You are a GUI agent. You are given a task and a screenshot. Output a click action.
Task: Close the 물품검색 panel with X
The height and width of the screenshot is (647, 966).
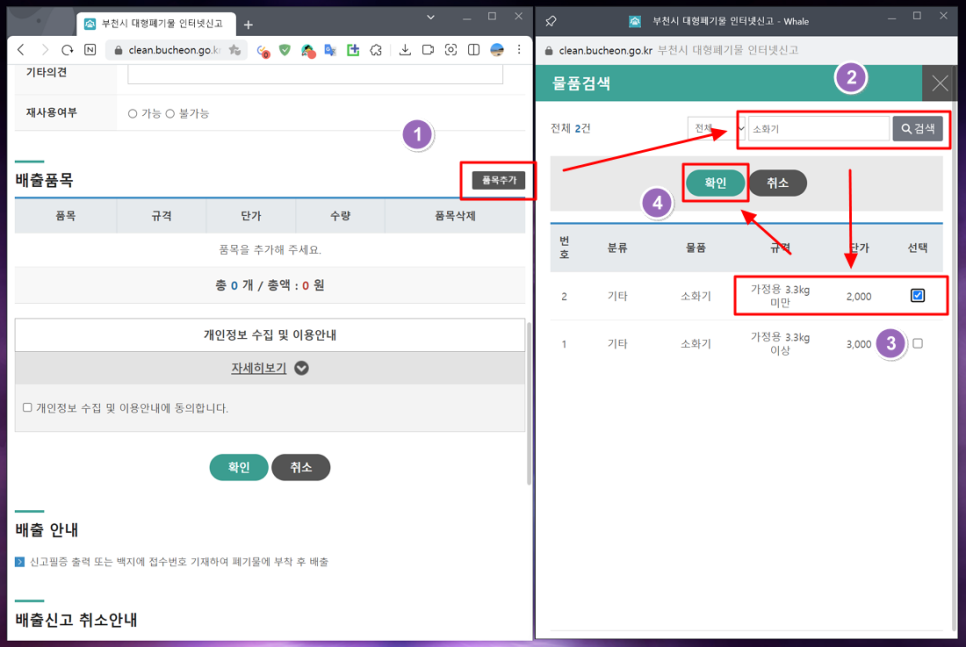point(939,83)
